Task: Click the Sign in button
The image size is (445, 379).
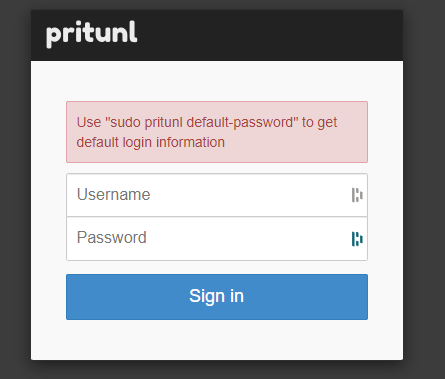Action: click(217, 297)
